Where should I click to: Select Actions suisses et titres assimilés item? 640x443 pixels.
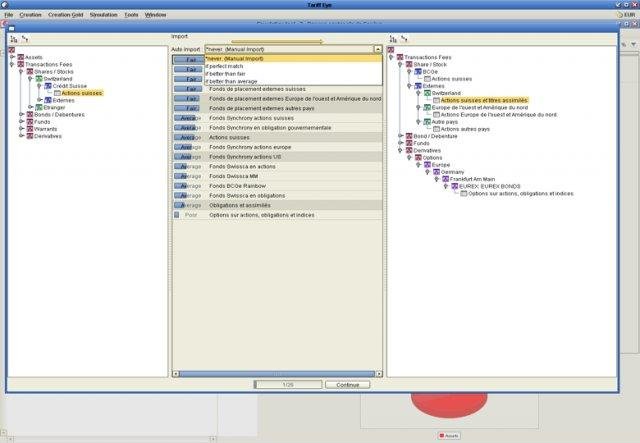tap(484, 100)
